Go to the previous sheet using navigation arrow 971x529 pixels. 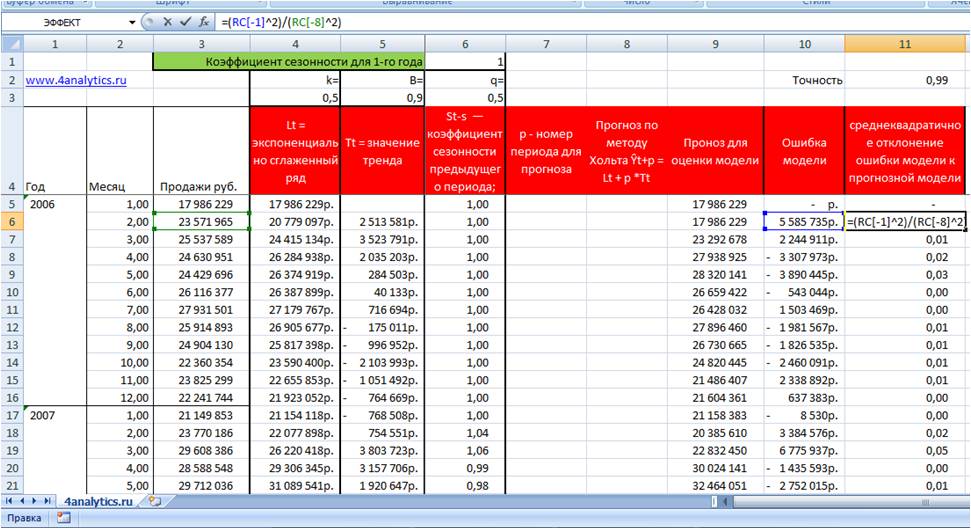(x=22, y=501)
